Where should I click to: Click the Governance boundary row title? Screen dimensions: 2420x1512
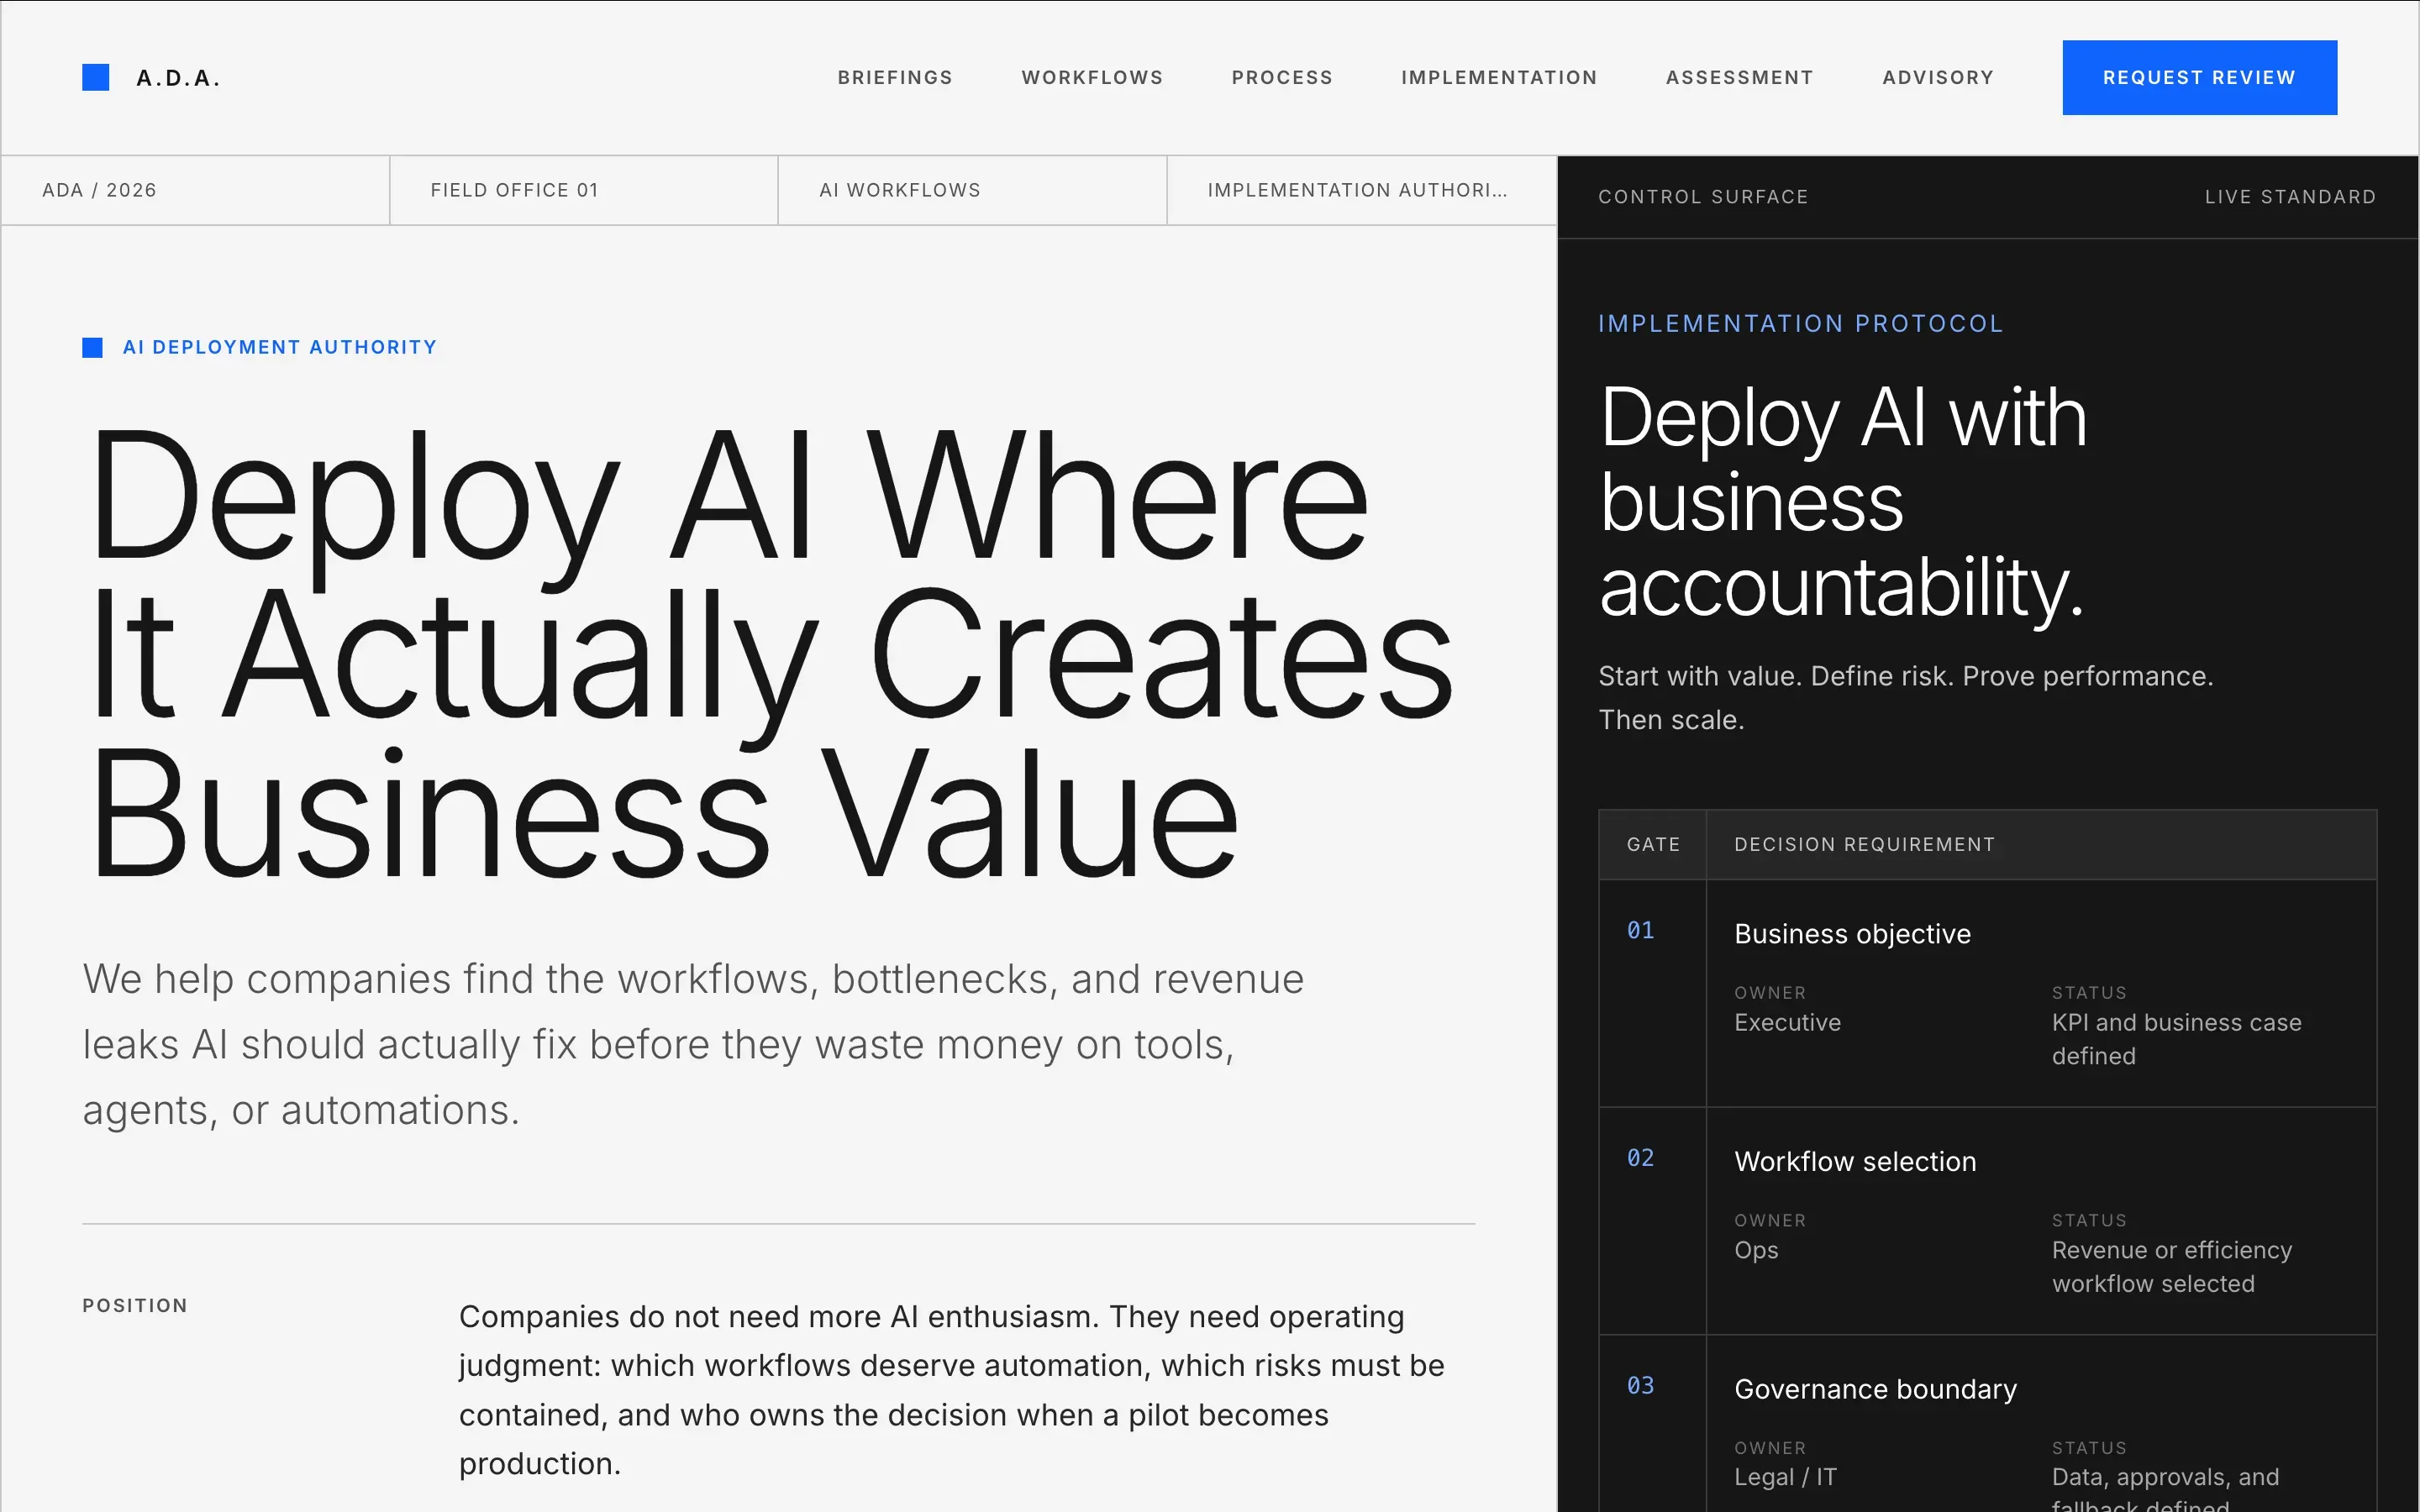(x=1875, y=1389)
